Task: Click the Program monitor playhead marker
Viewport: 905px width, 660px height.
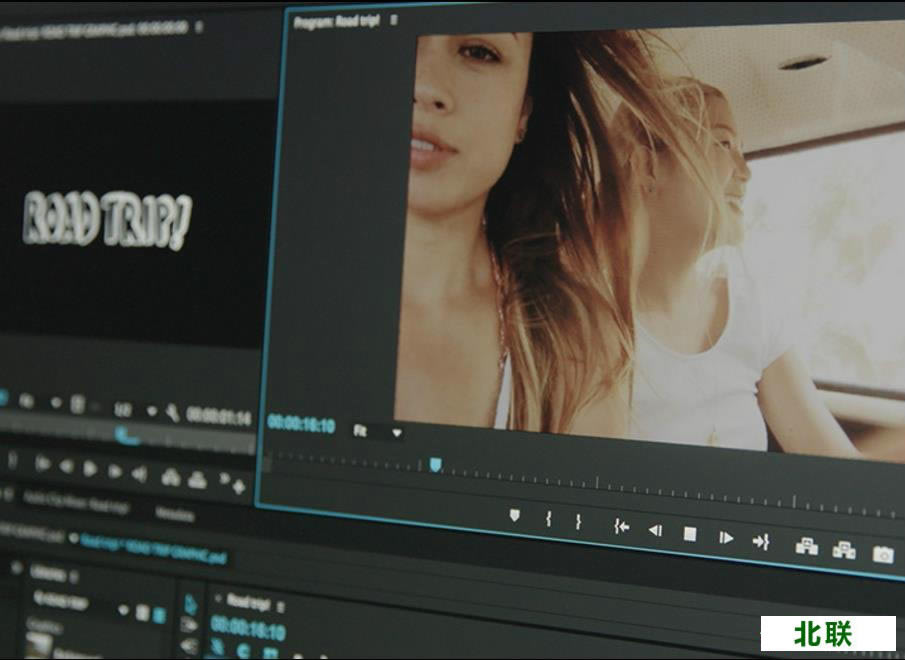Action: click(435, 464)
